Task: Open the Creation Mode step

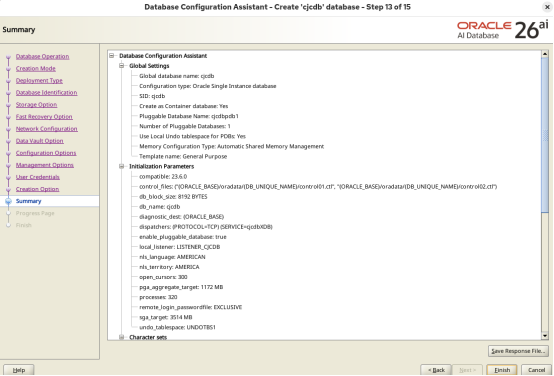Action: (x=36, y=69)
